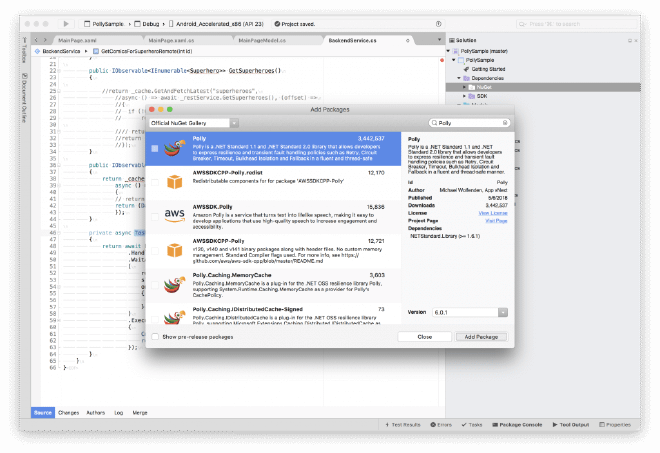Viewport: 660px width, 453px height.
Task: Open the Android_Accelerated_x86 device selector
Action: point(216,24)
